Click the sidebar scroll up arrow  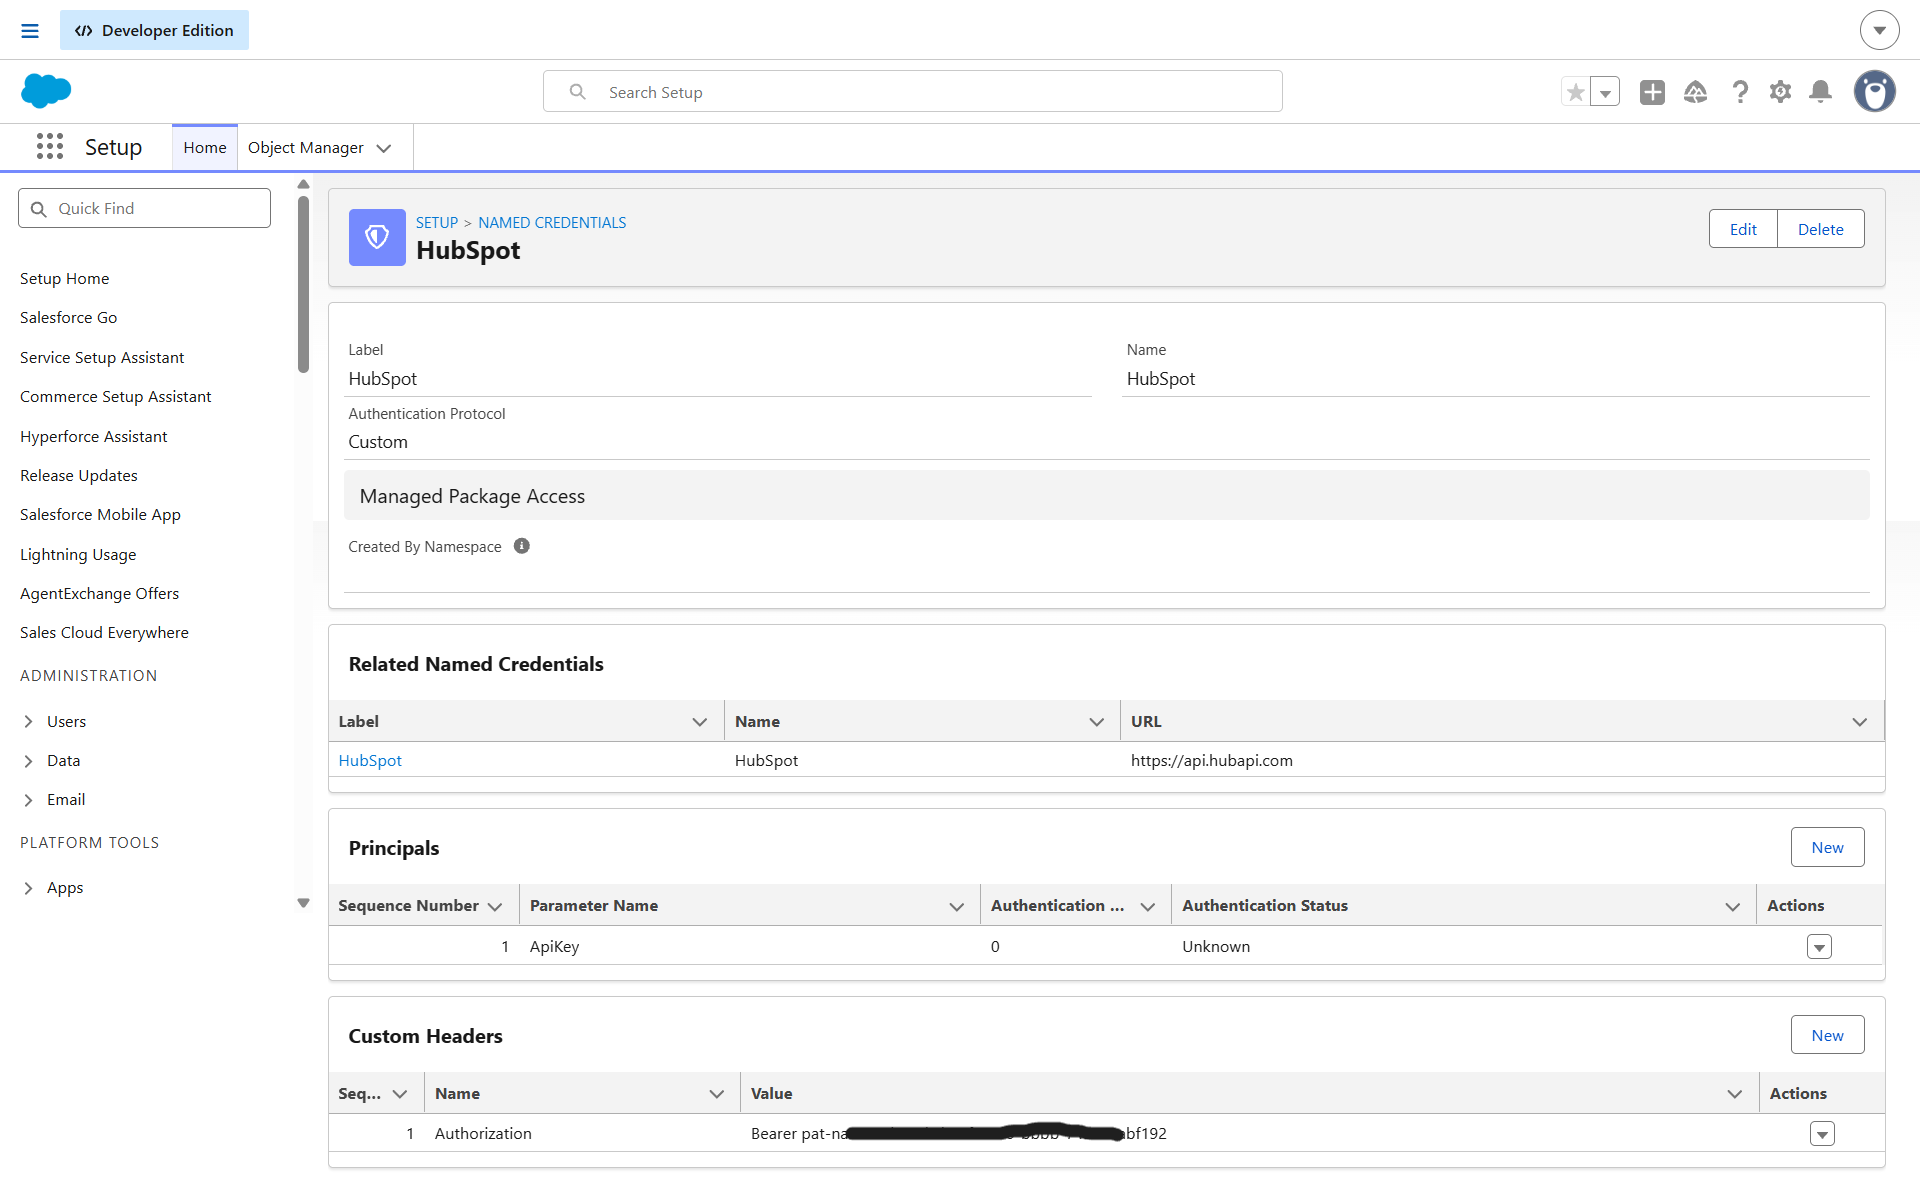click(303, 184)
